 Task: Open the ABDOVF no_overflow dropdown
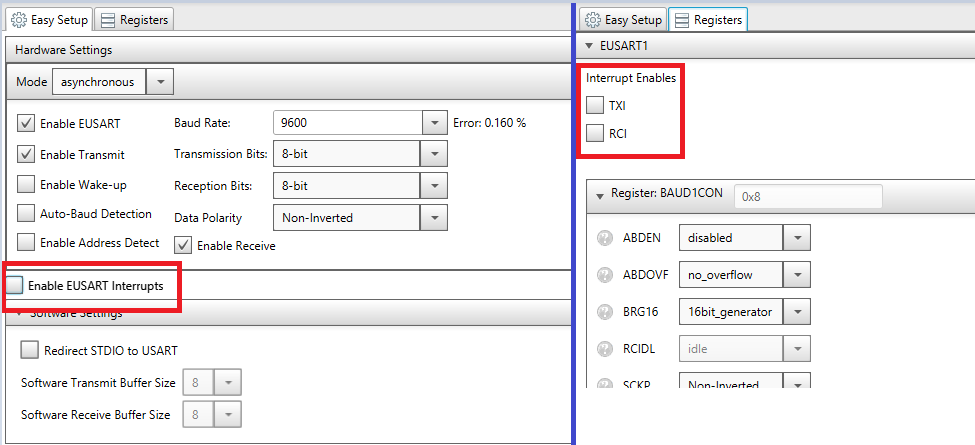point(797,275)
